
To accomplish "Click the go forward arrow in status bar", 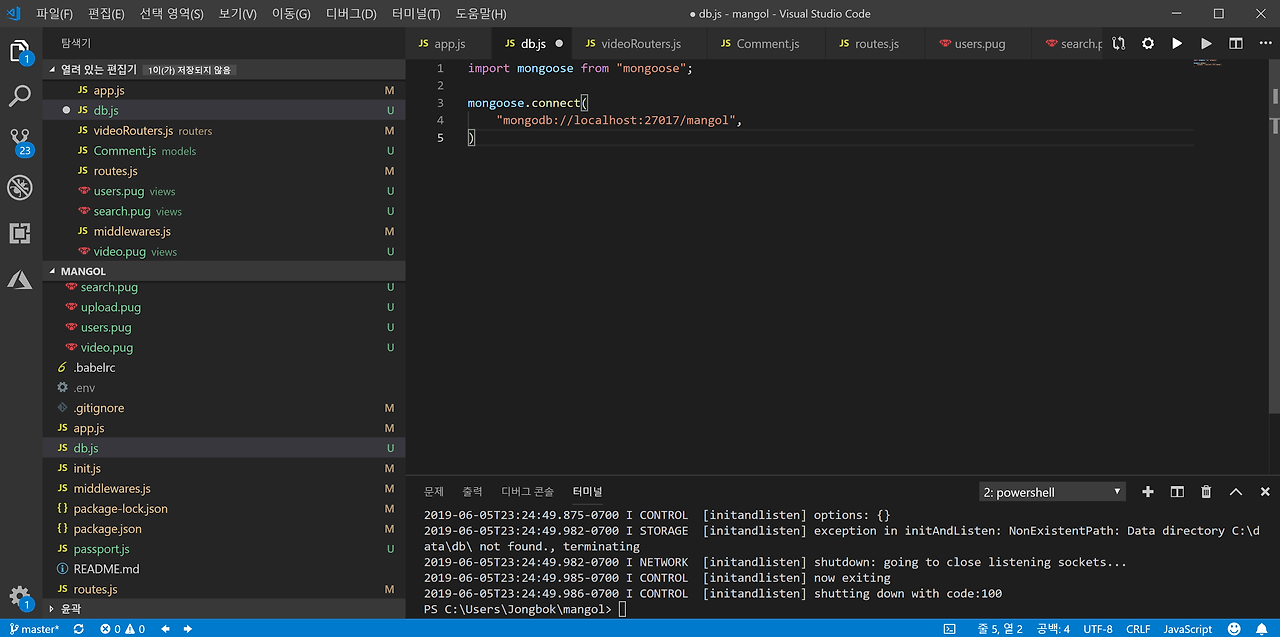I will tap(187, 629).
